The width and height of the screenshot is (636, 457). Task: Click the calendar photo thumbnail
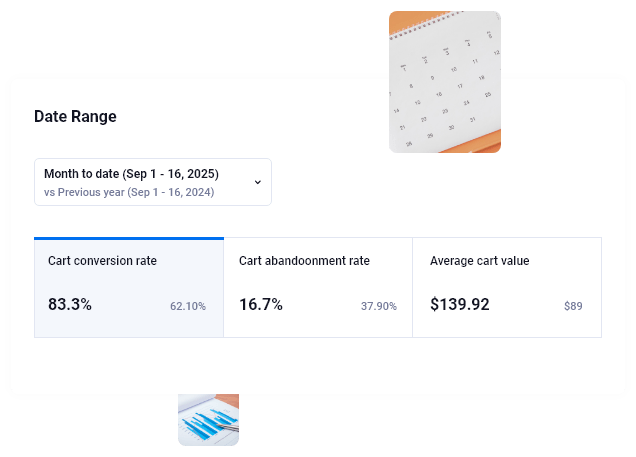445,82
